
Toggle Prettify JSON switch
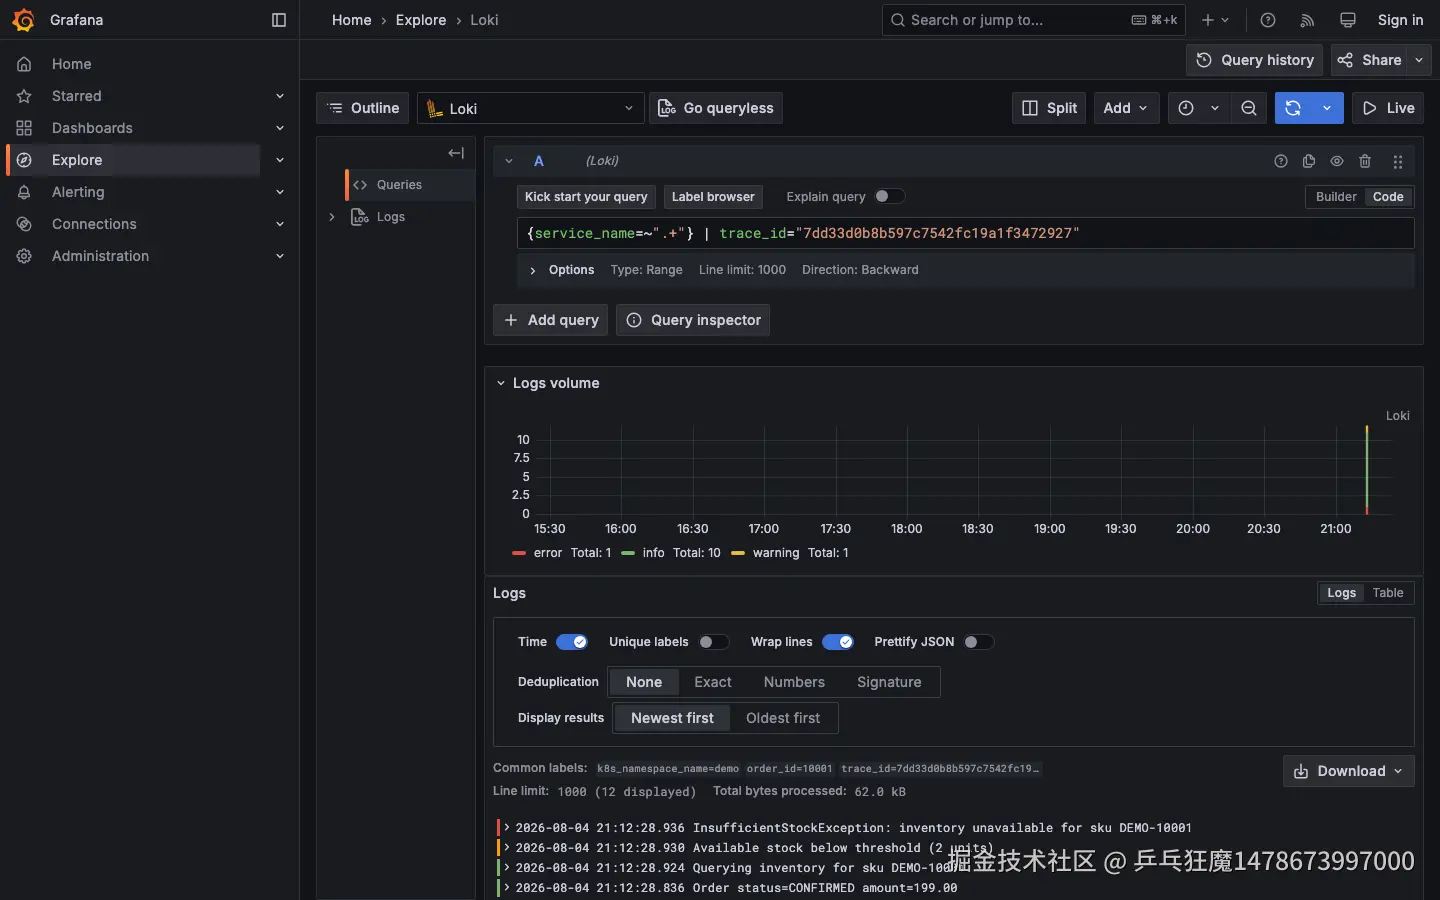(x=978, y=642)
